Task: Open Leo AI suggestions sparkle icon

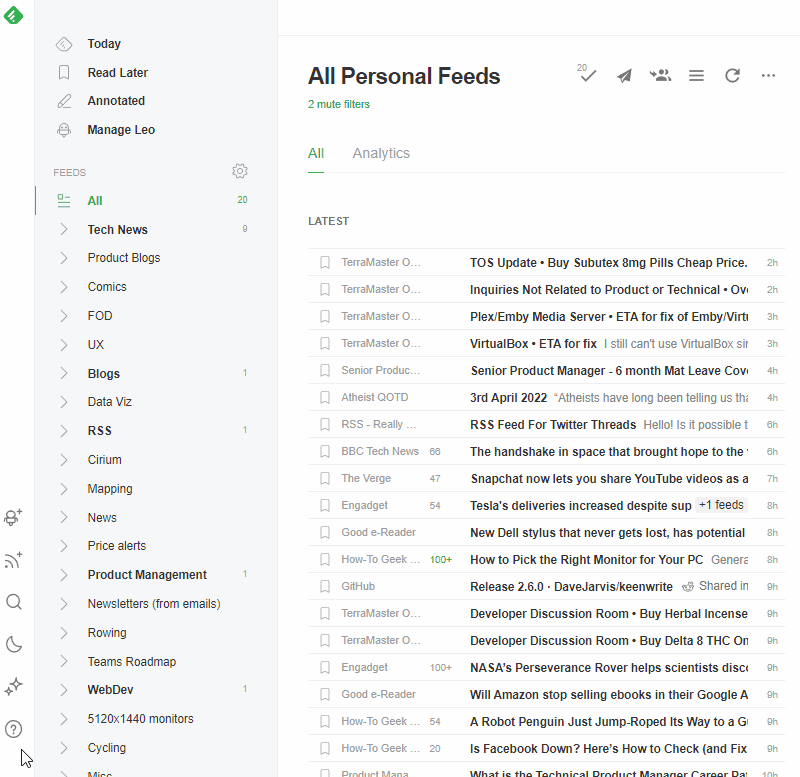Action: 14,686
